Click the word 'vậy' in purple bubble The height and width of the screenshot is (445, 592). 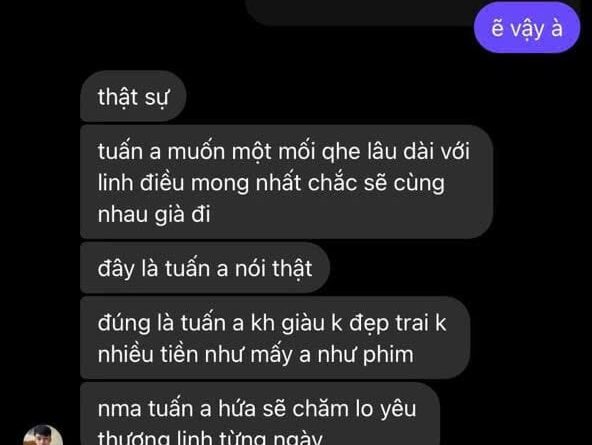(x=527, y=29)
